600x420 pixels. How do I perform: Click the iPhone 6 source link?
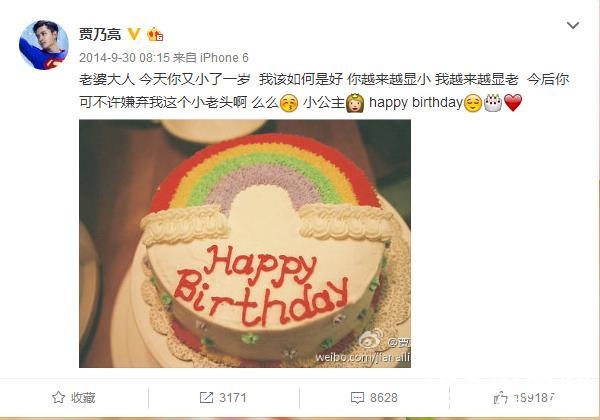point(224,58)
